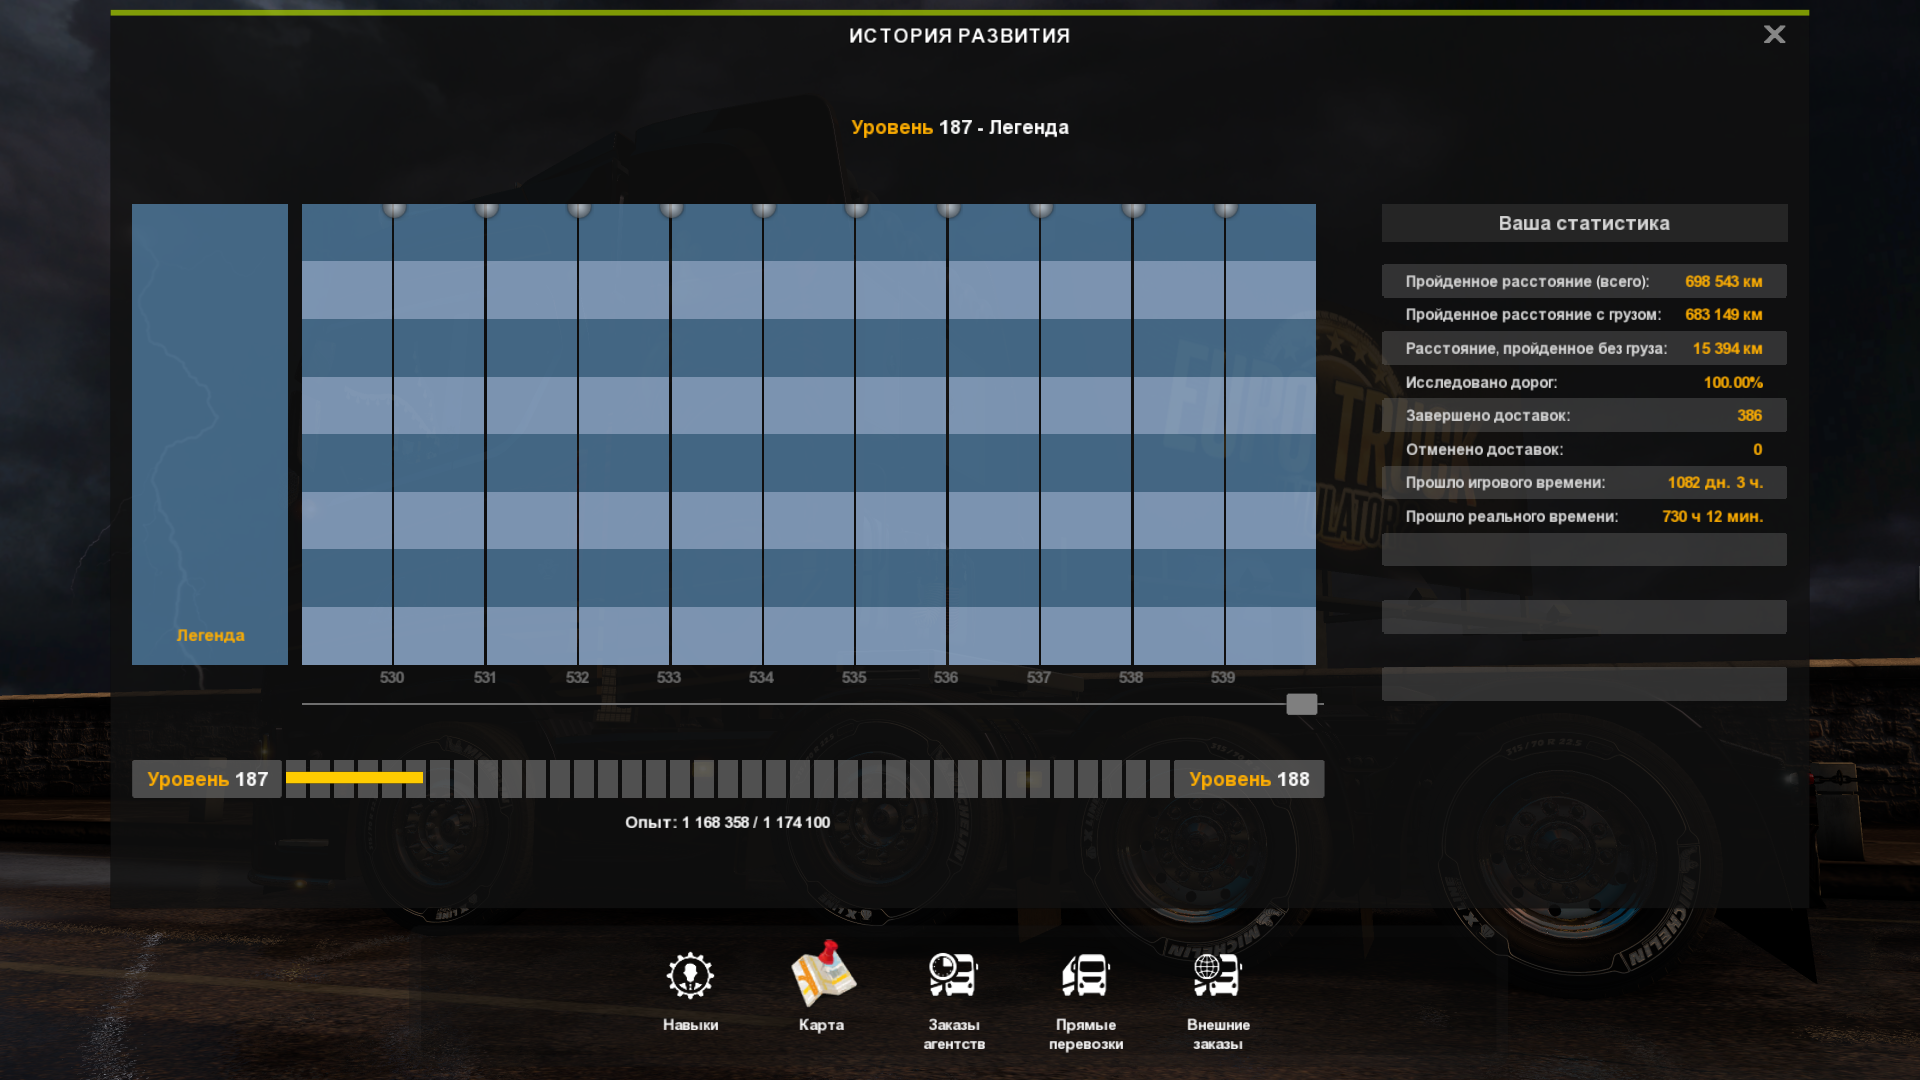Select the timeline pin above 531
Viewport: 1920px width, 1080px height.
point(486,209)
